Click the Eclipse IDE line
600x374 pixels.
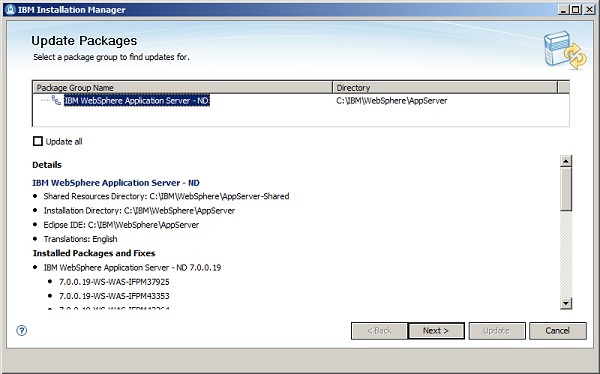tap(121, 225)
